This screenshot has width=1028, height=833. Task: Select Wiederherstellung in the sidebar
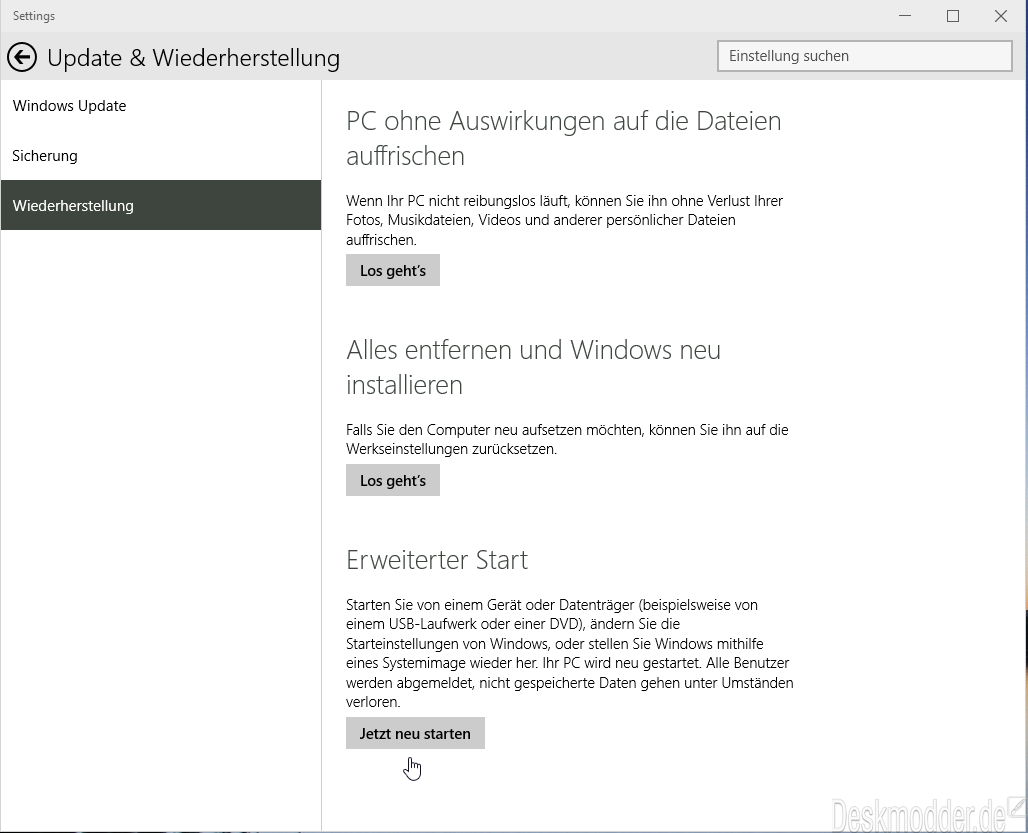point(161,205)
